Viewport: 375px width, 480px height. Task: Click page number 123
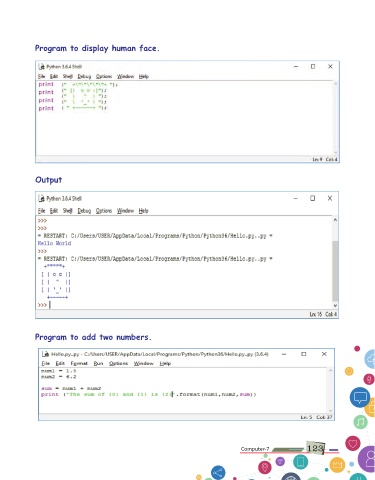[x=315, y=448]
